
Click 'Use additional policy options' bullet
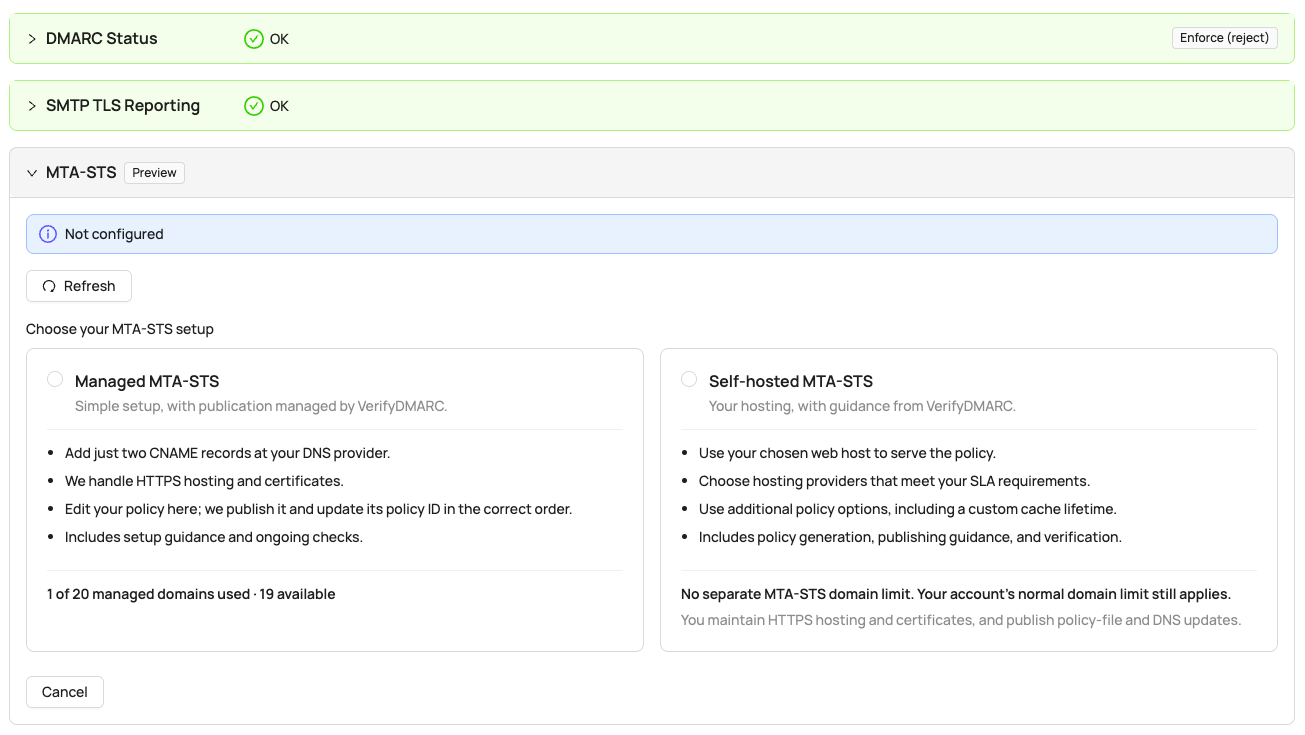(908, 509)
